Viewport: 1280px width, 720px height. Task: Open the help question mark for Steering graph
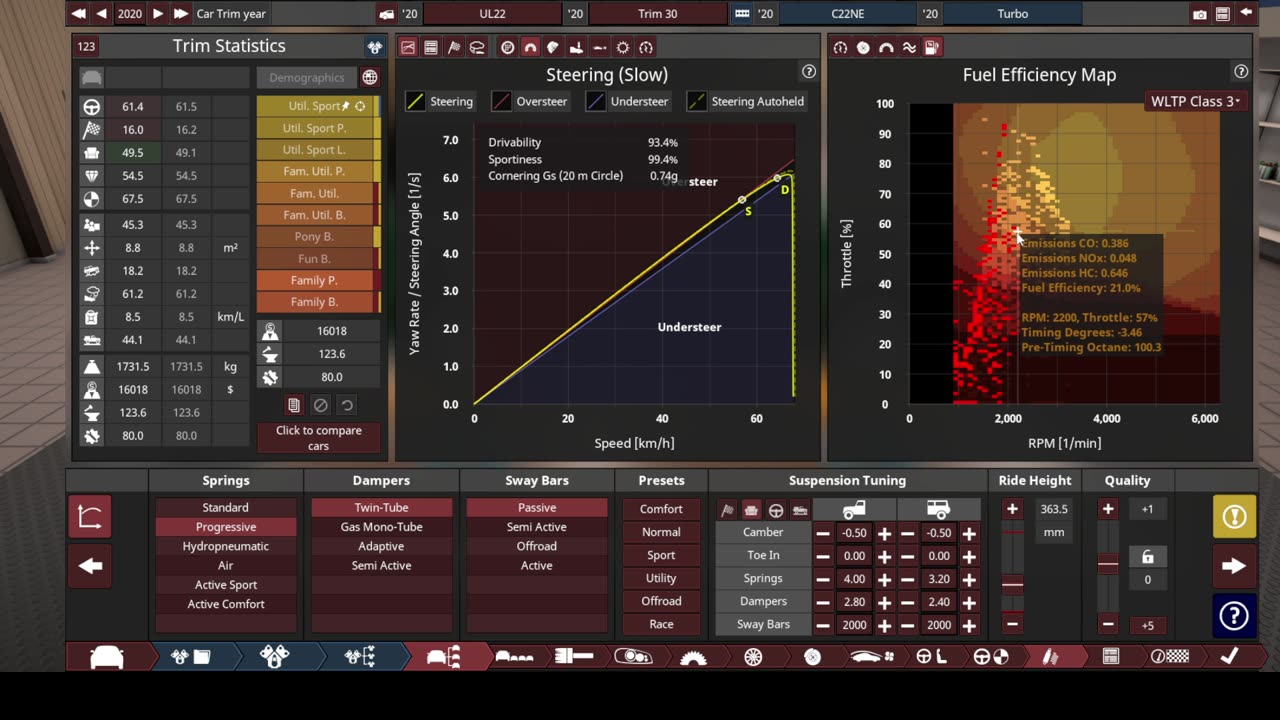click(x=808, y=72)
